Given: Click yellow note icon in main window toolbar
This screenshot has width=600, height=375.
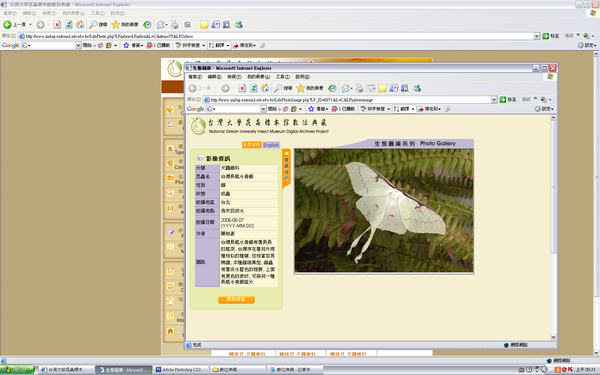Looking at the screenshot, I should coord(204,25).
